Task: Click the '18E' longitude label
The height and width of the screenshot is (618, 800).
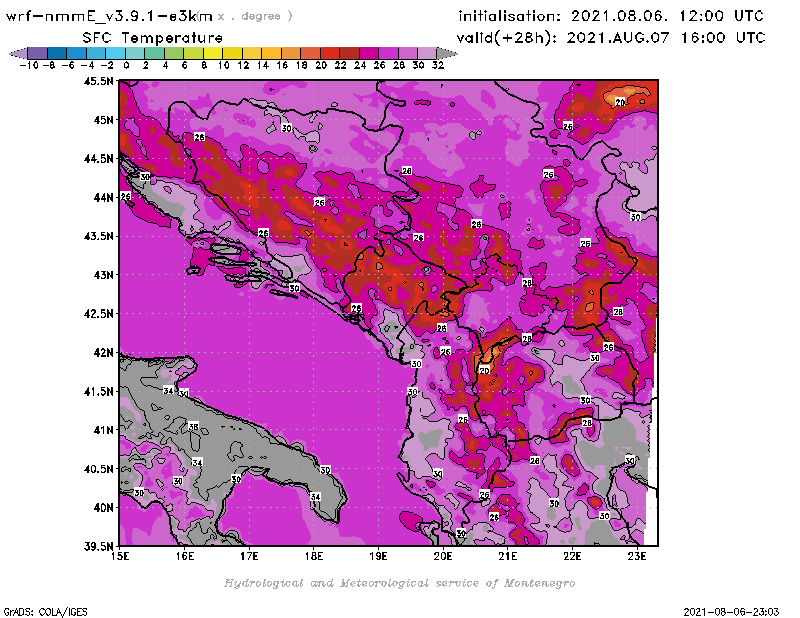Action: pyautogui.click(x=314, y=556)
